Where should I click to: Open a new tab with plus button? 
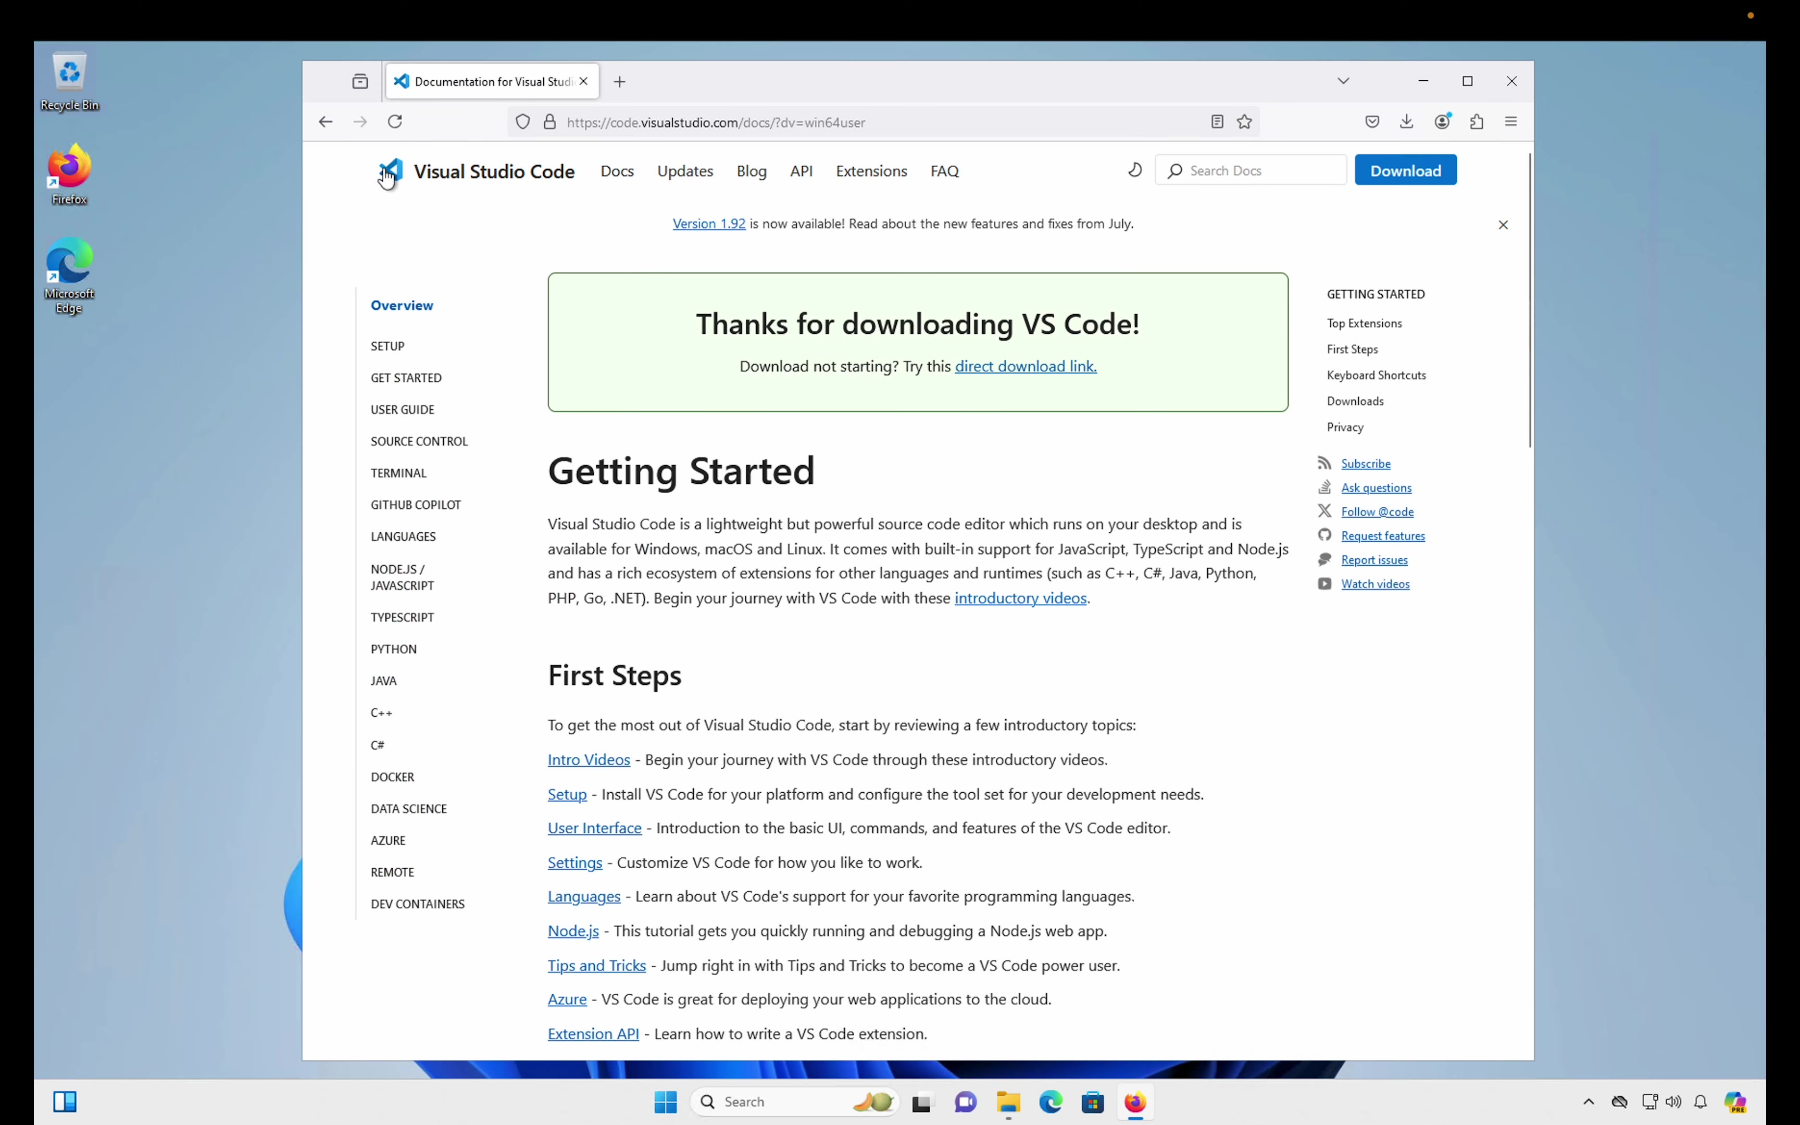[619, 82]
